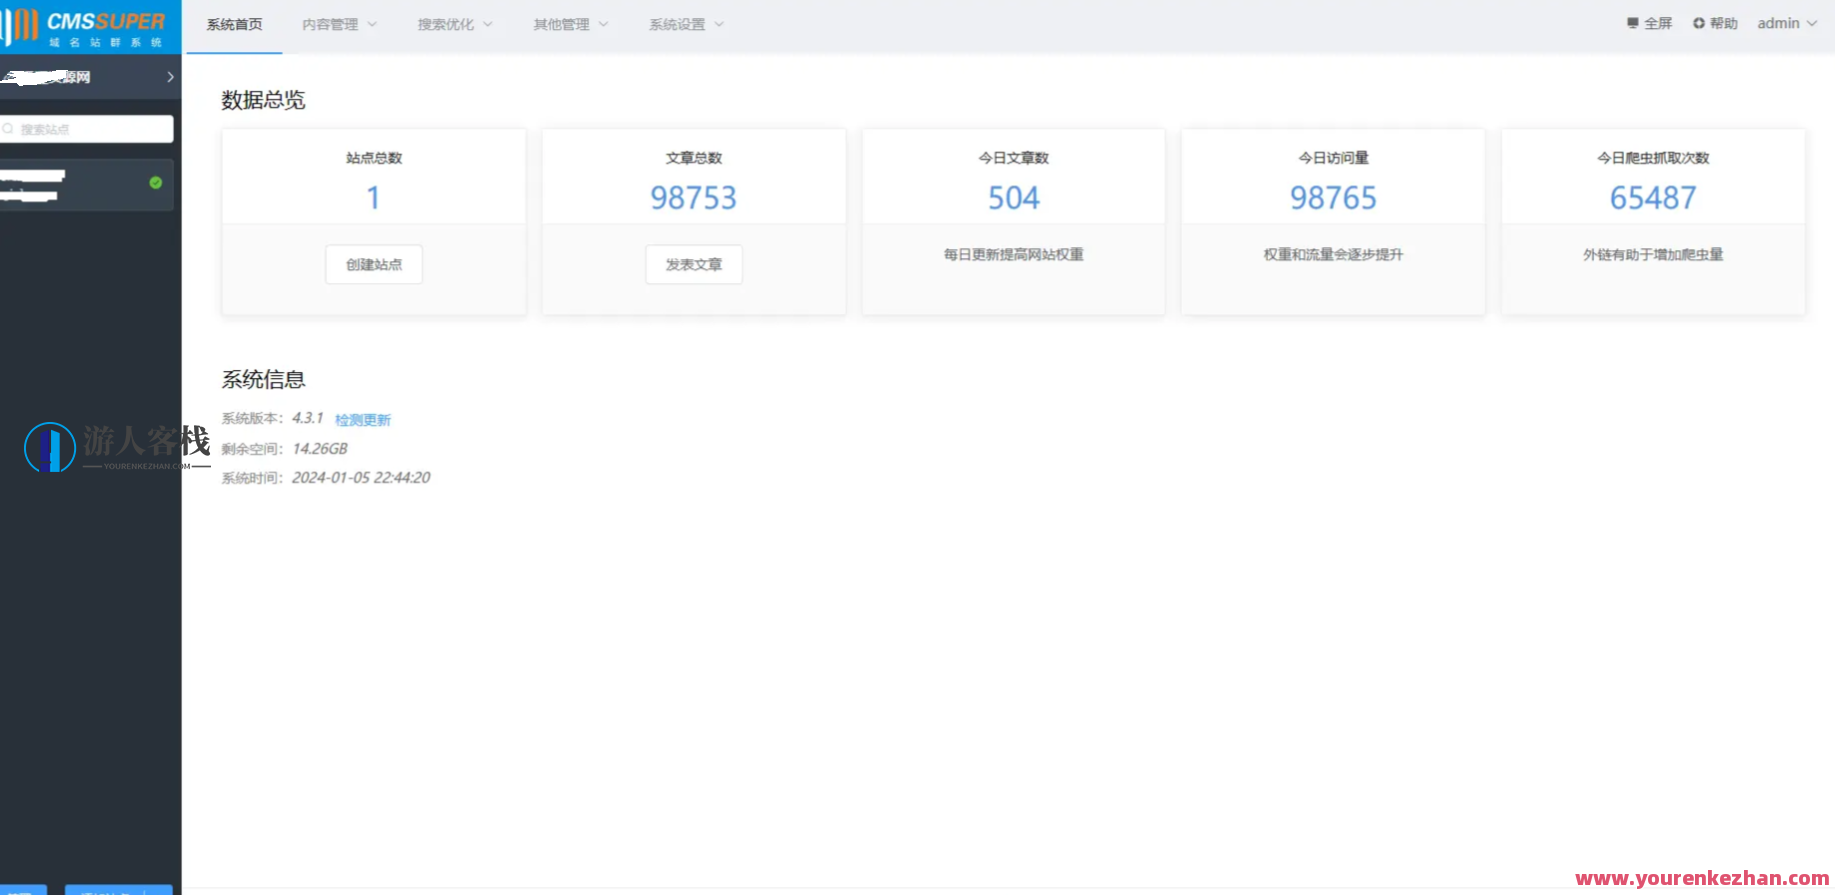This screenshot has width=1835, height=895.
Task: Click the 发表文章 button
Action: tap(693, 264)
